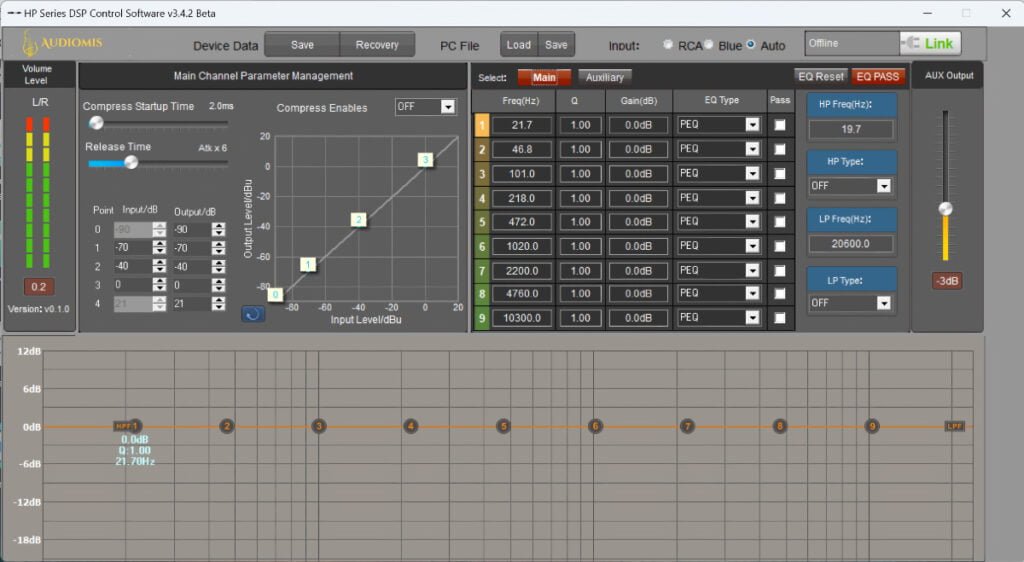Click the green Link connection icon button
The width and height of the screenshot is (1024, 562).
(930, 44)
